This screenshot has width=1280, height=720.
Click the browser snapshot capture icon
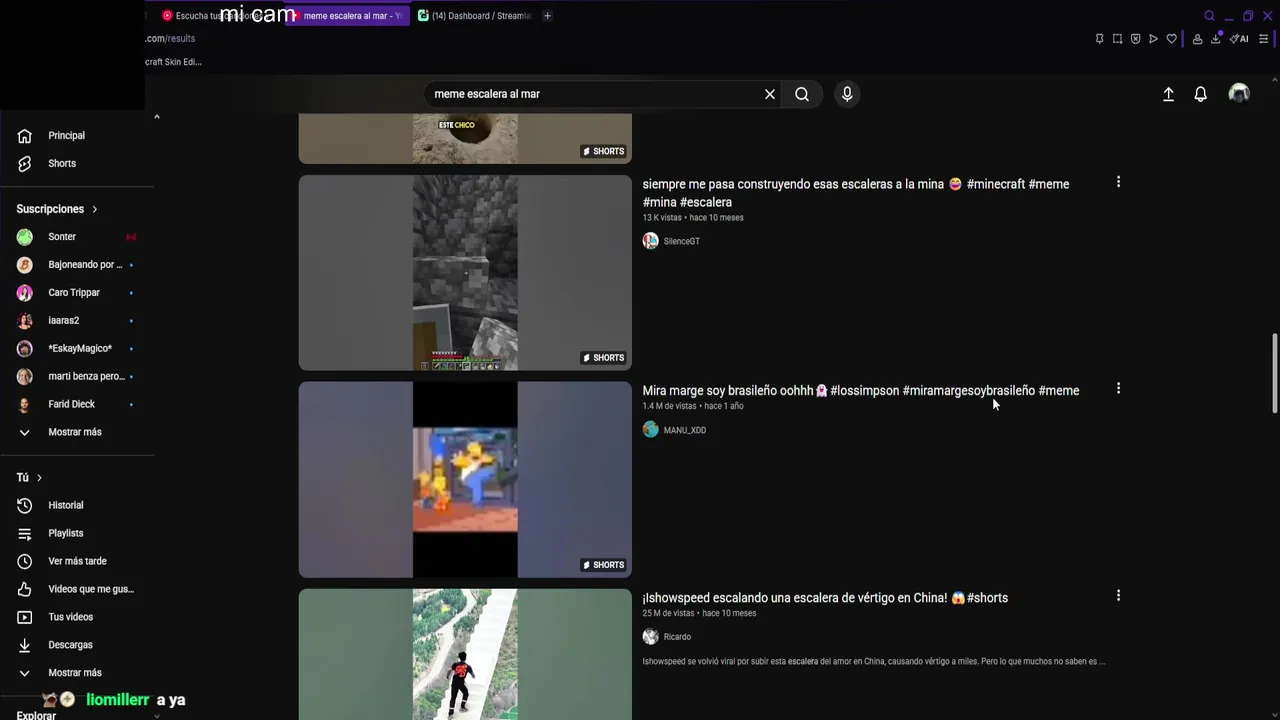(1117, 39)
